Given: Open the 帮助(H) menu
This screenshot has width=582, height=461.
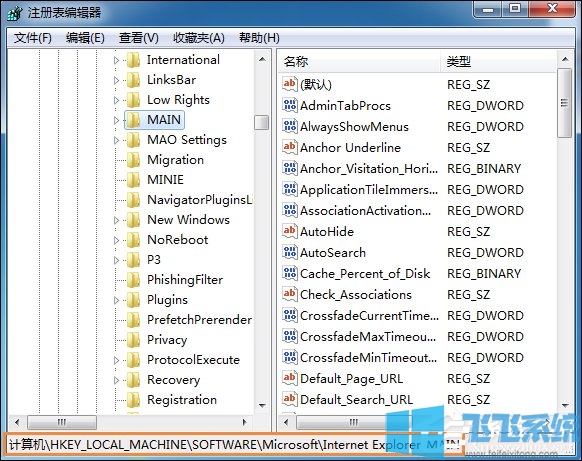Looking at the screenshot, I should [259, 38].
